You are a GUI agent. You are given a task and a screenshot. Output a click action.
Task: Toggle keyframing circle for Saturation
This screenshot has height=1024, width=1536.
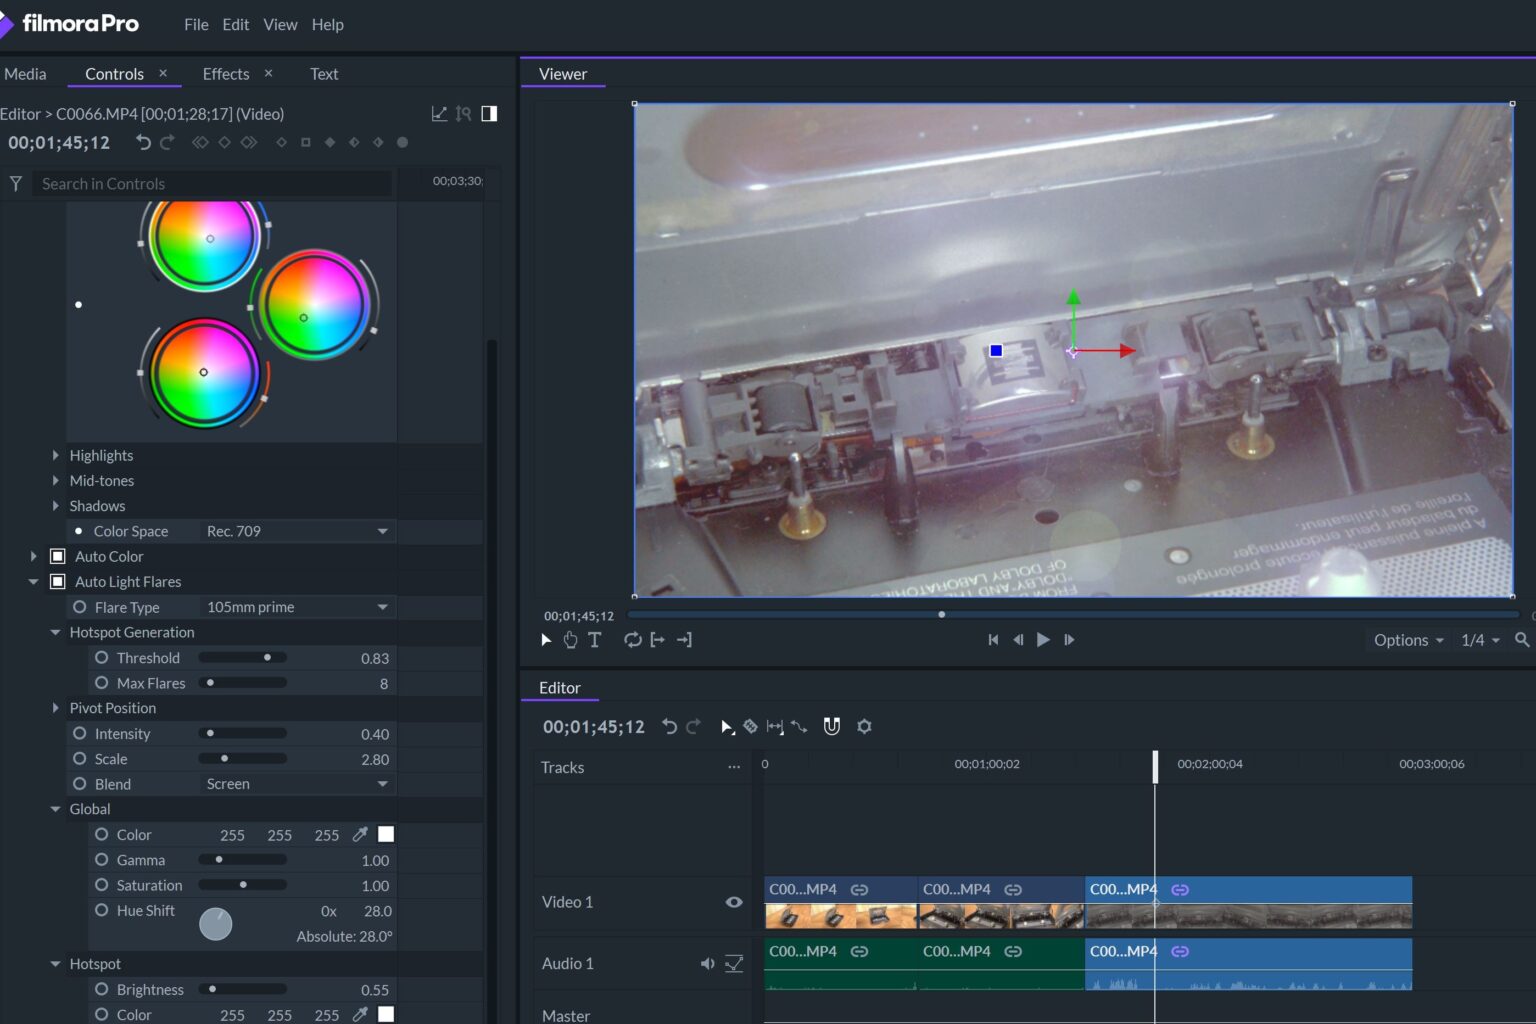pos(102,886)
